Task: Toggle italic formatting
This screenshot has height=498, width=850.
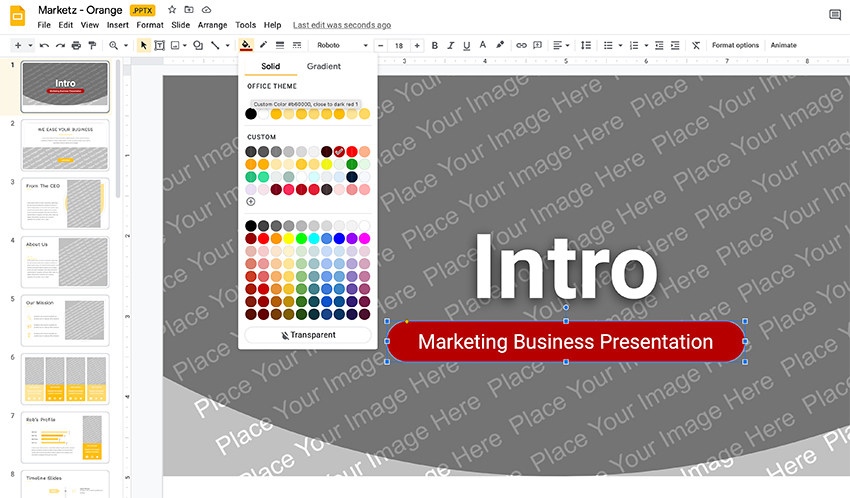Action: [x=450, y=46]
